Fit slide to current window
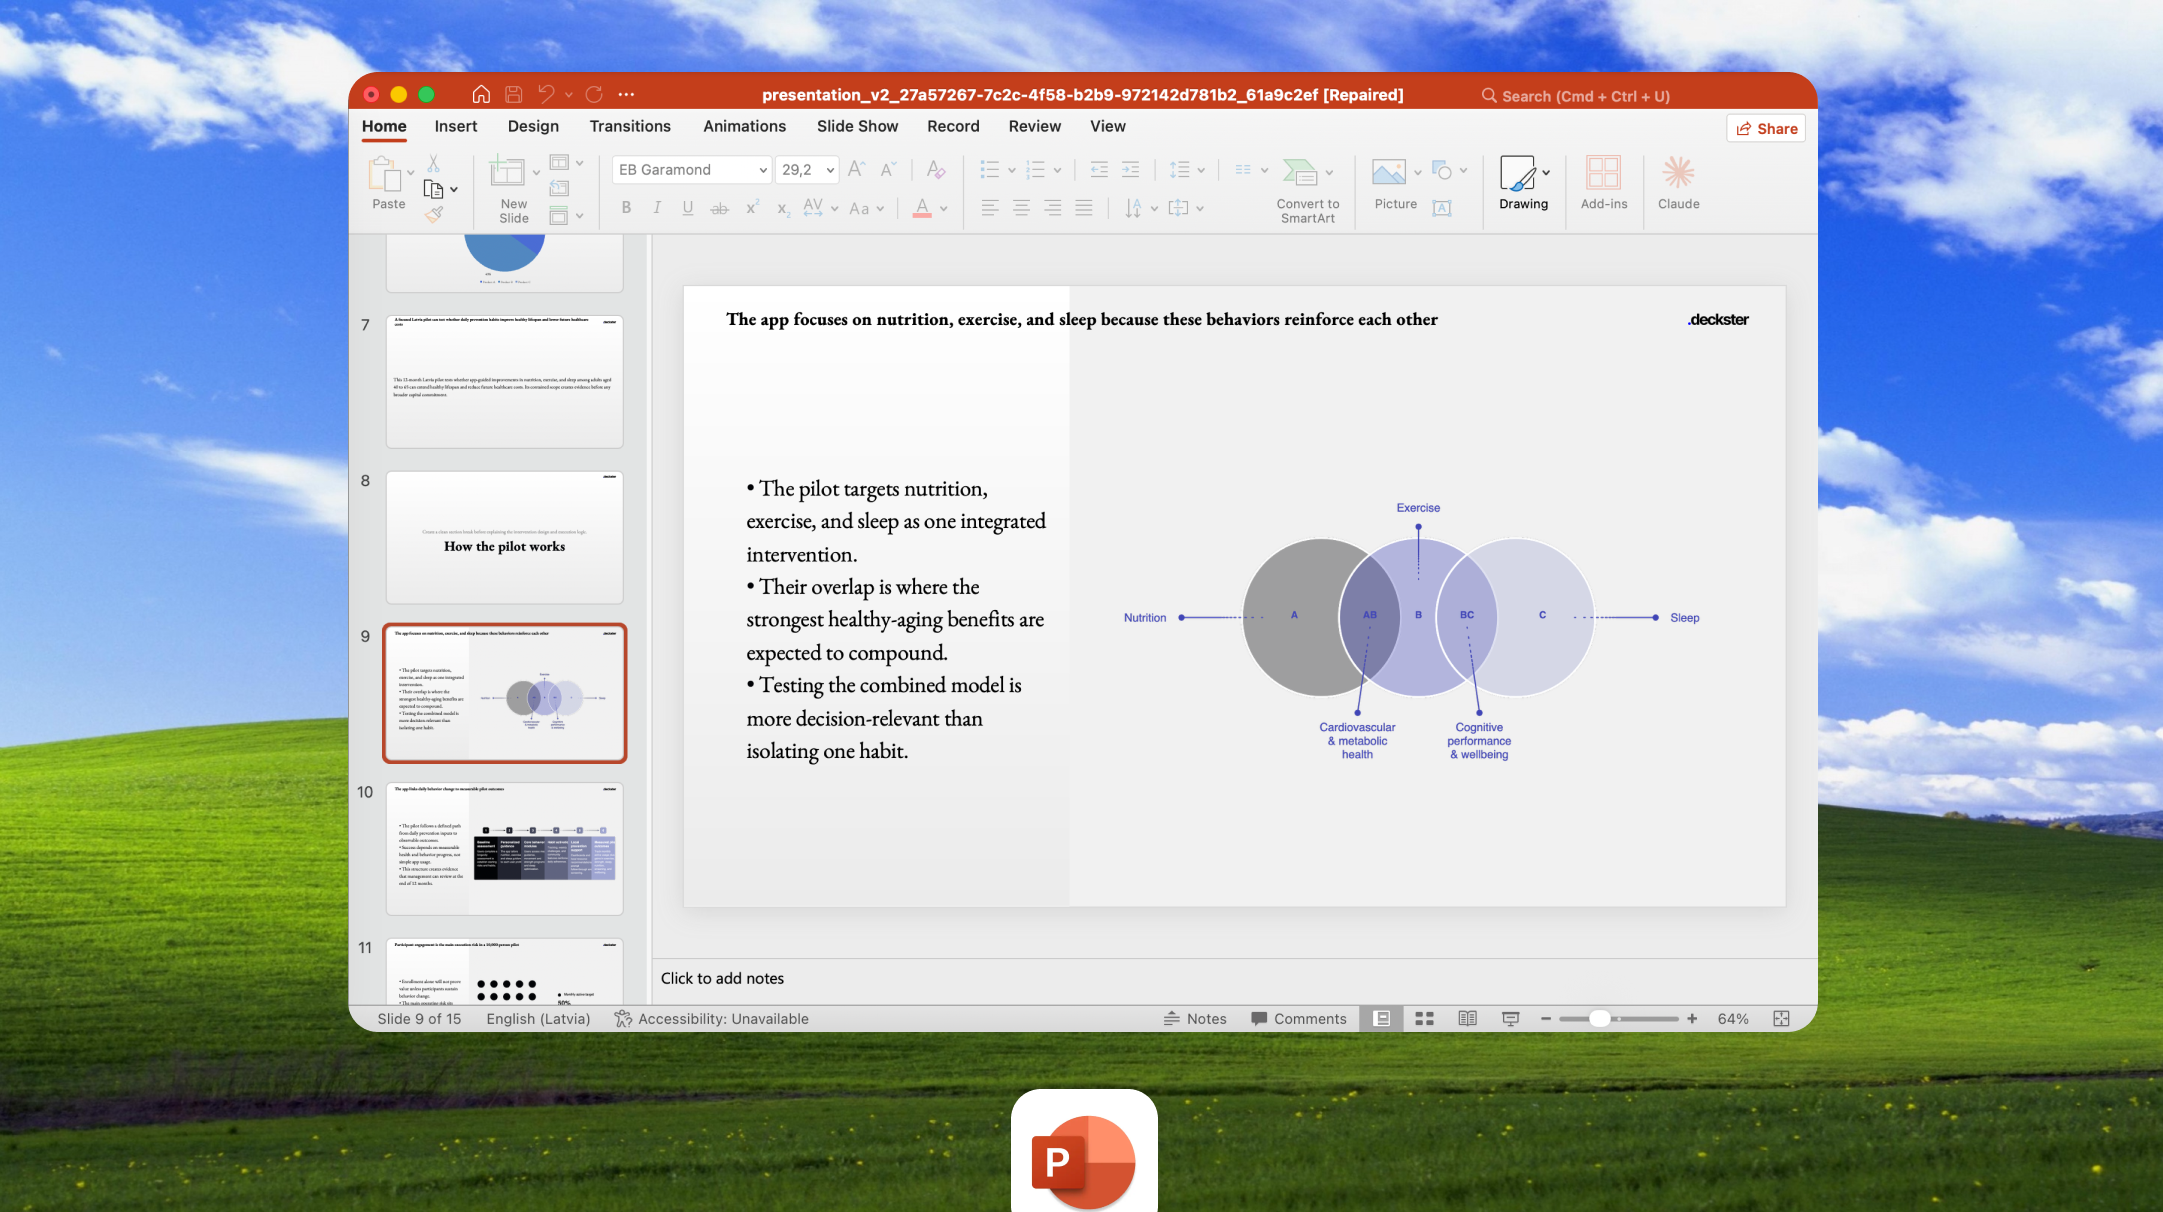Viewport: 2163px width, 1212px height. [x=1781, y=1018]
